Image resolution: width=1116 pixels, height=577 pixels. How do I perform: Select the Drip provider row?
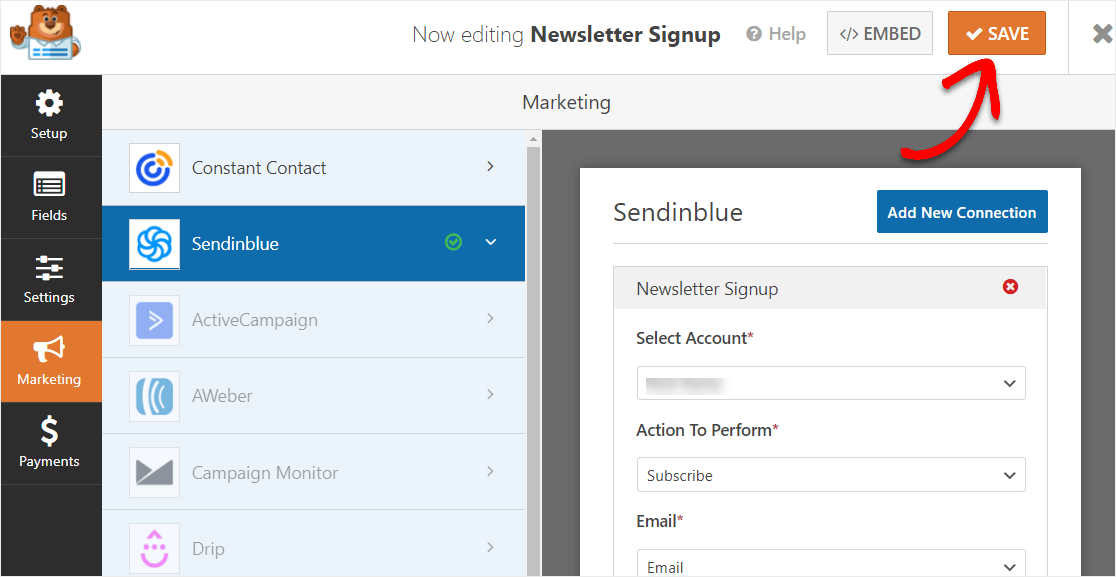314,544
